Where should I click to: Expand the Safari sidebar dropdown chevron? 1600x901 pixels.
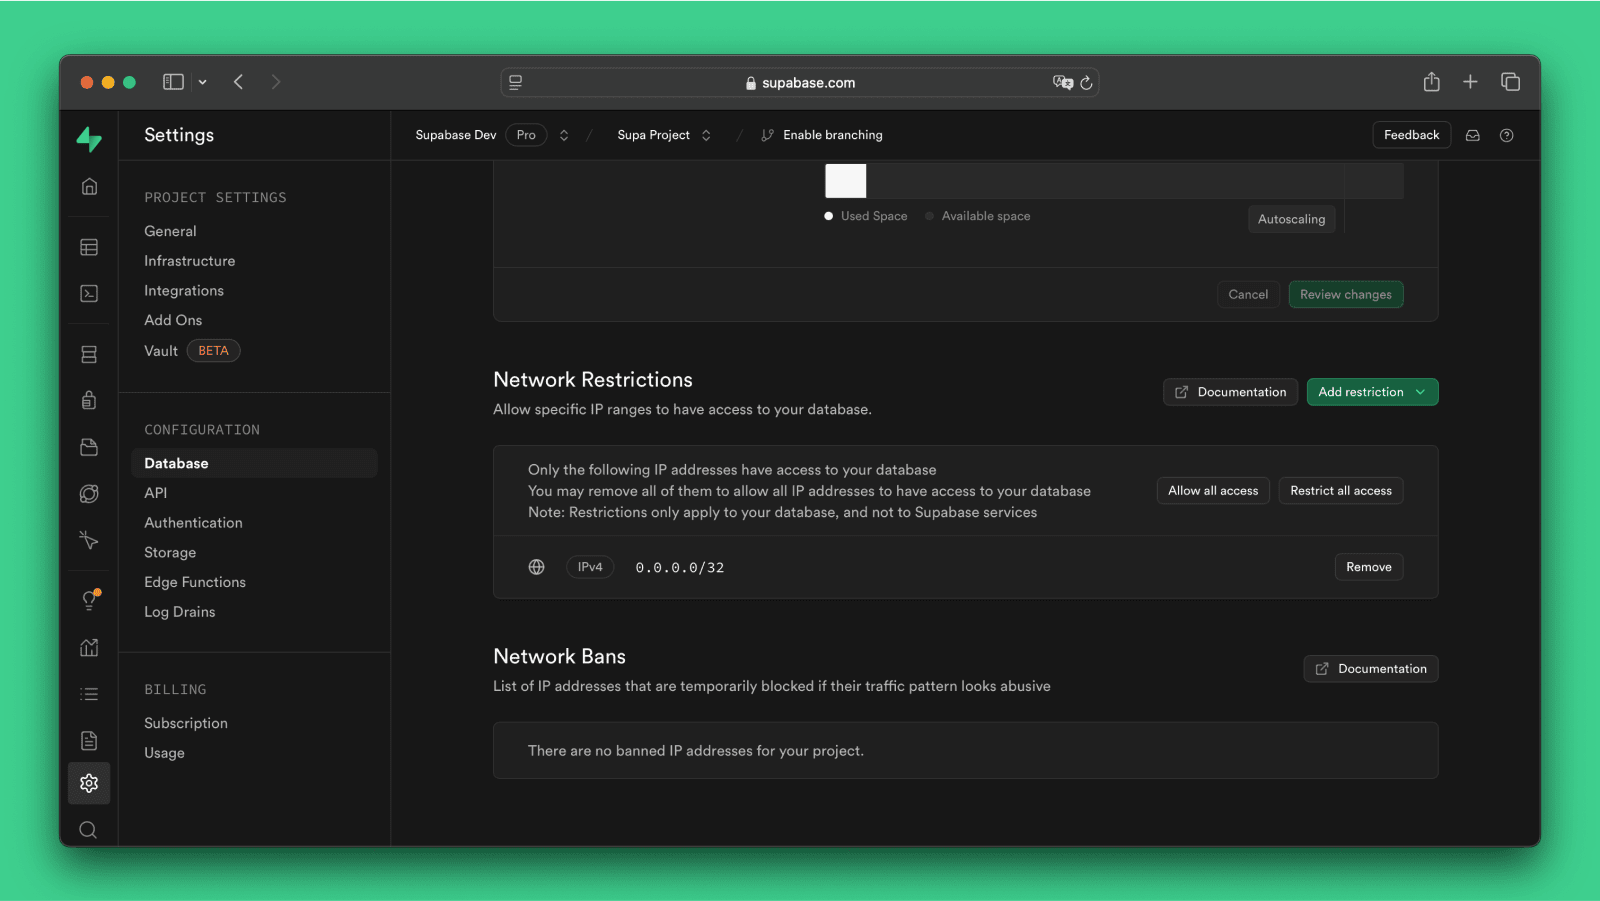tap(202, 82)
